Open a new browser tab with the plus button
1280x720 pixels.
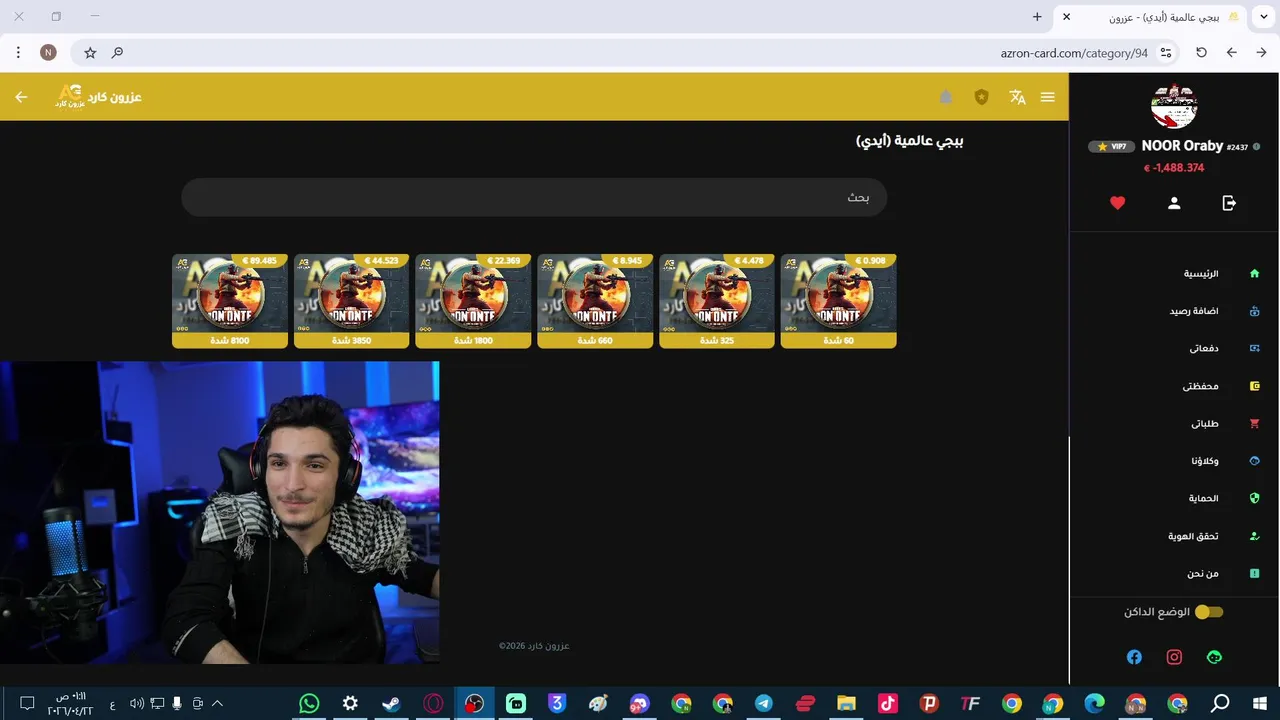point(1037,17)
